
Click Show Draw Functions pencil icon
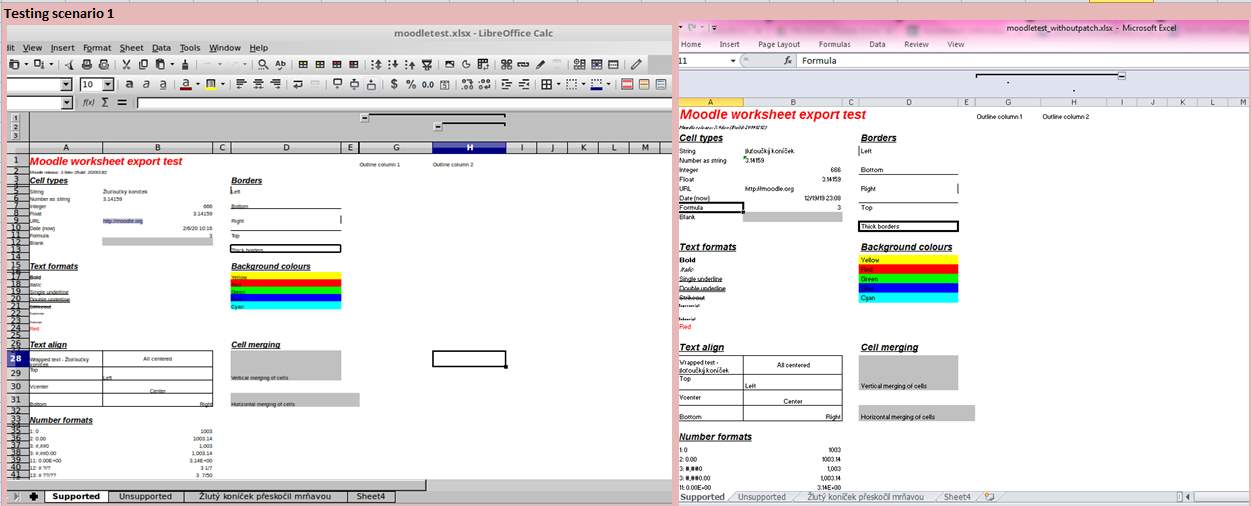[636, 64]
